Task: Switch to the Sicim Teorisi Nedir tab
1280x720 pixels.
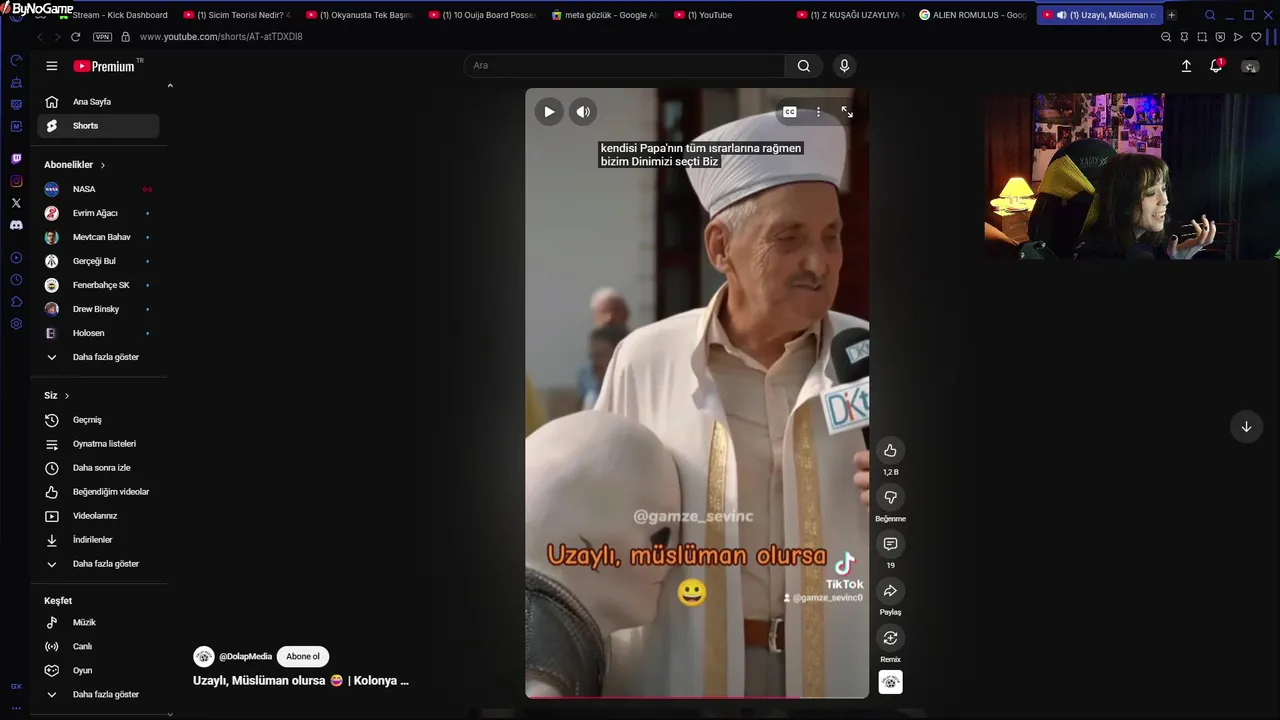Action: point(236,15)
